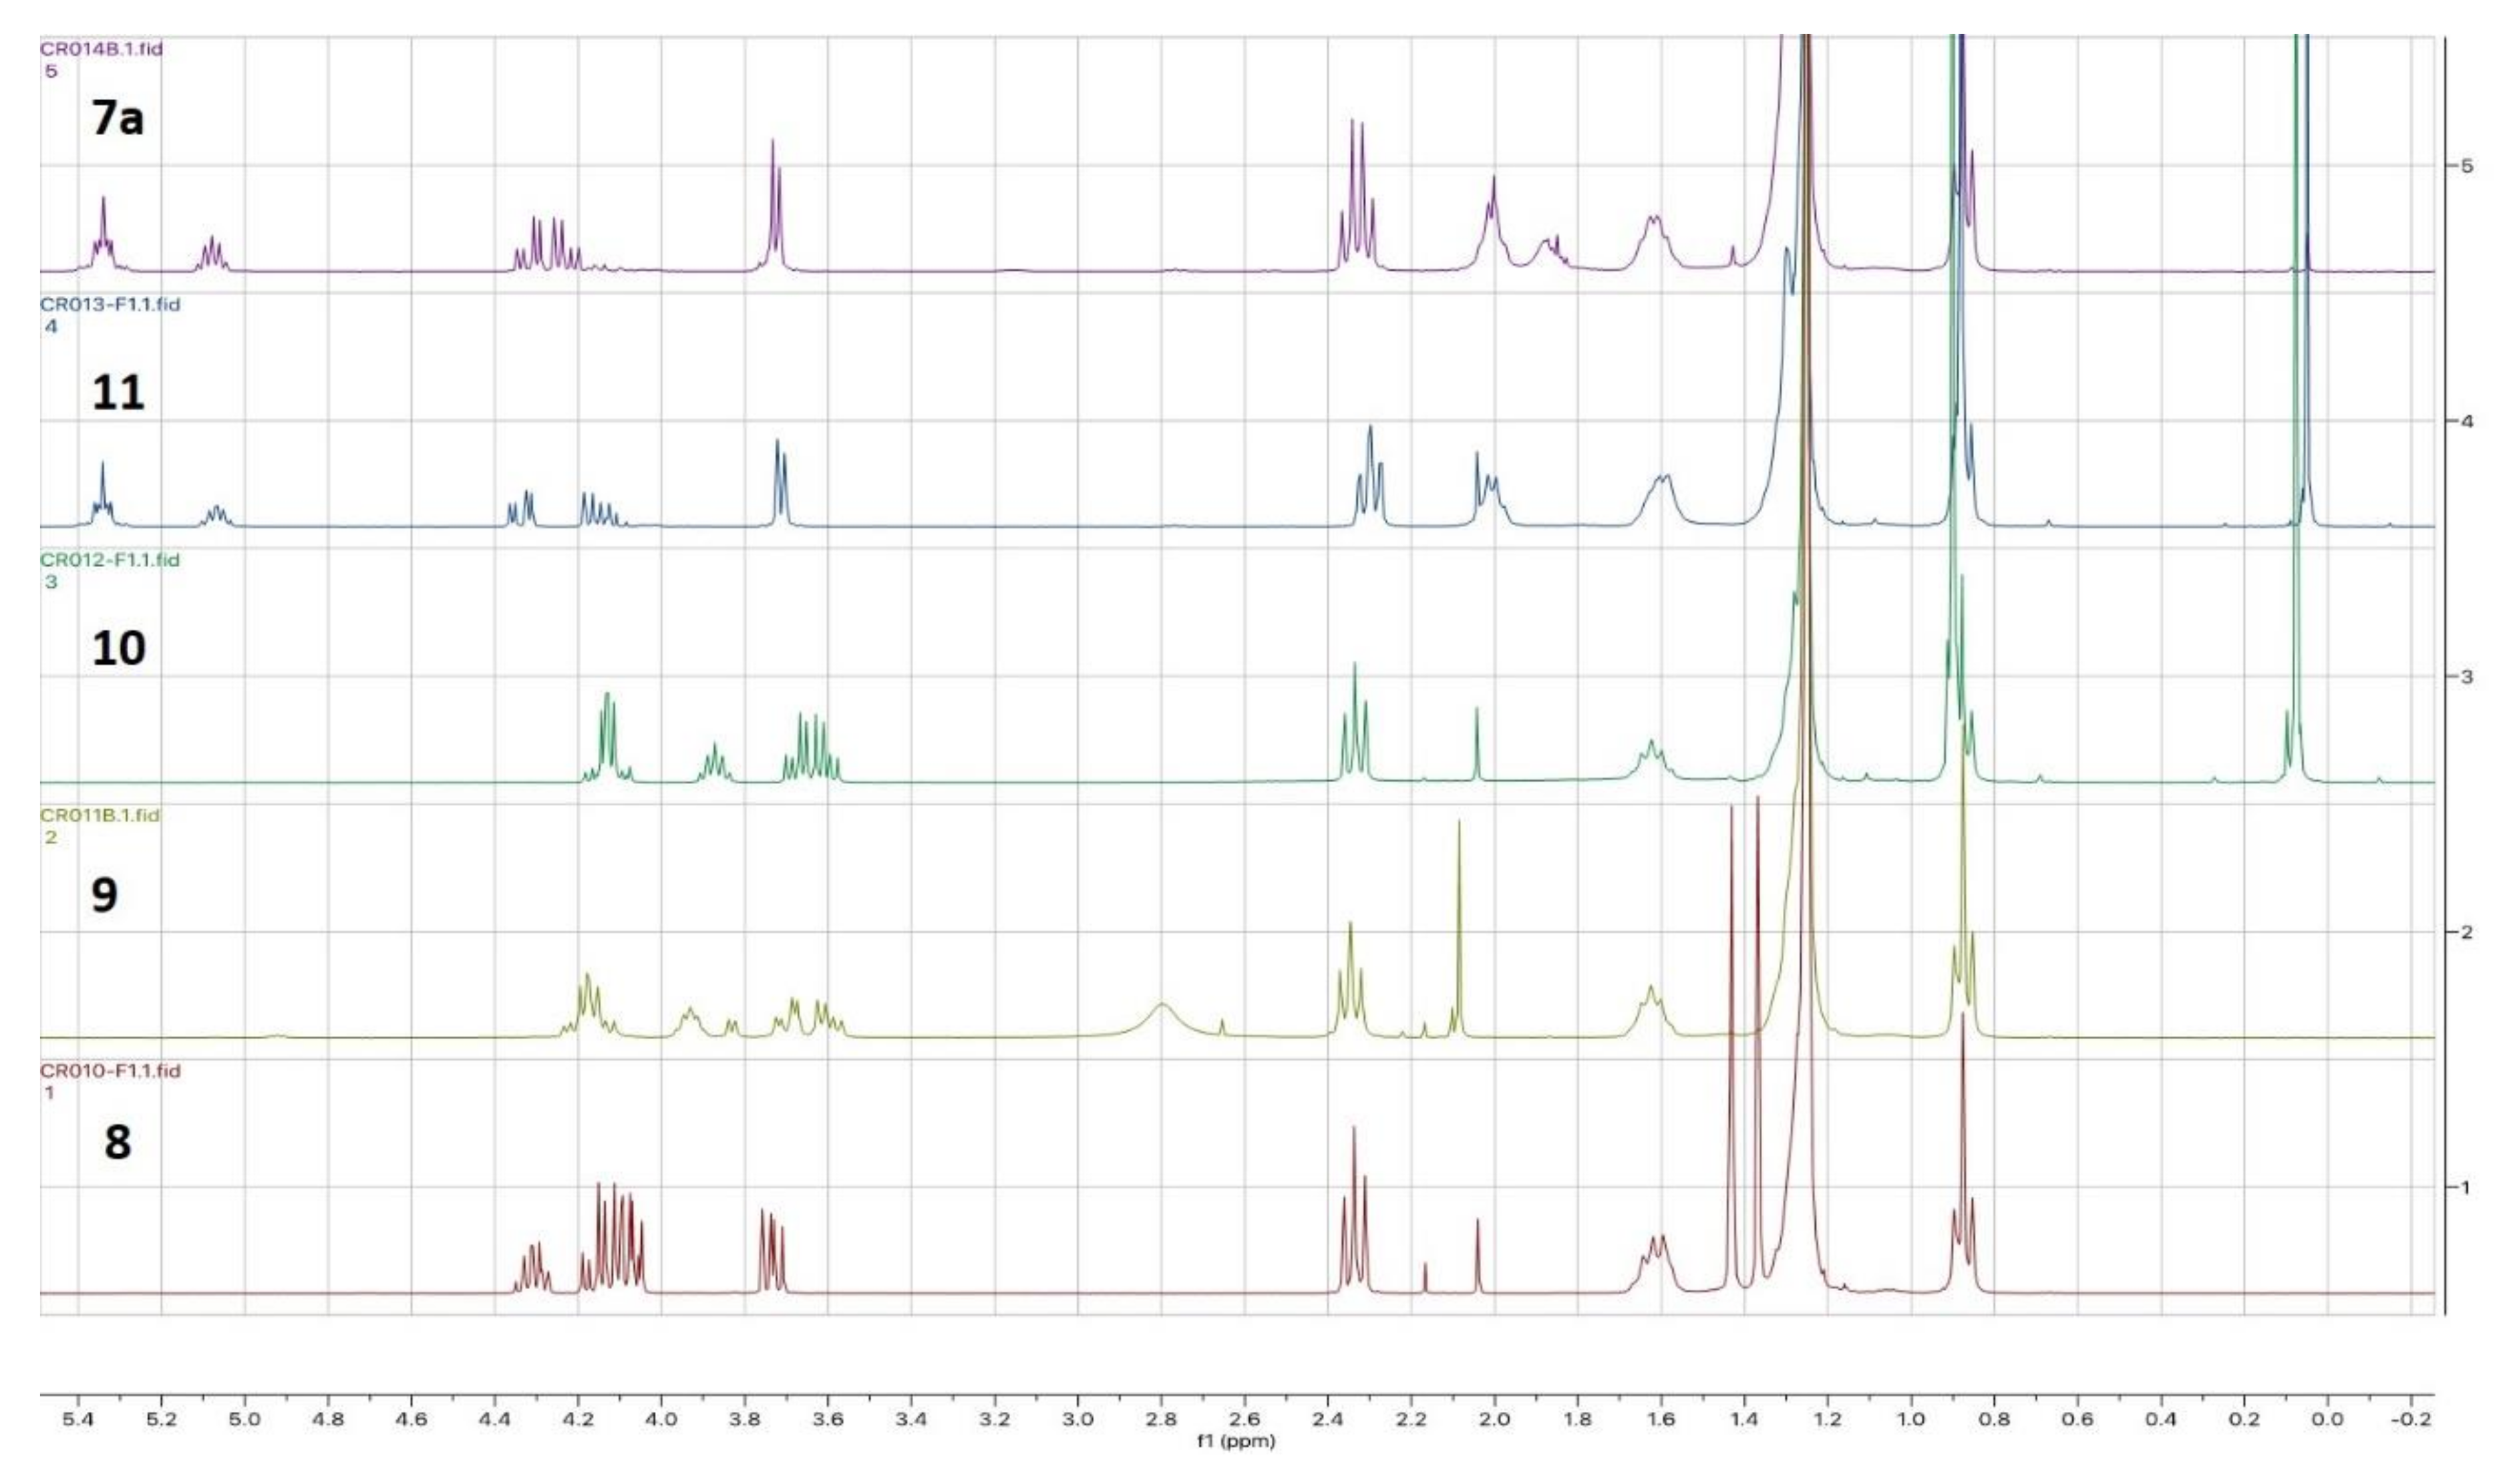Screen dimensions: 2513x1484
Task: Click the CR010-F1.1.fid red label
Action: pyautogui.click(x=110, y=1071)
